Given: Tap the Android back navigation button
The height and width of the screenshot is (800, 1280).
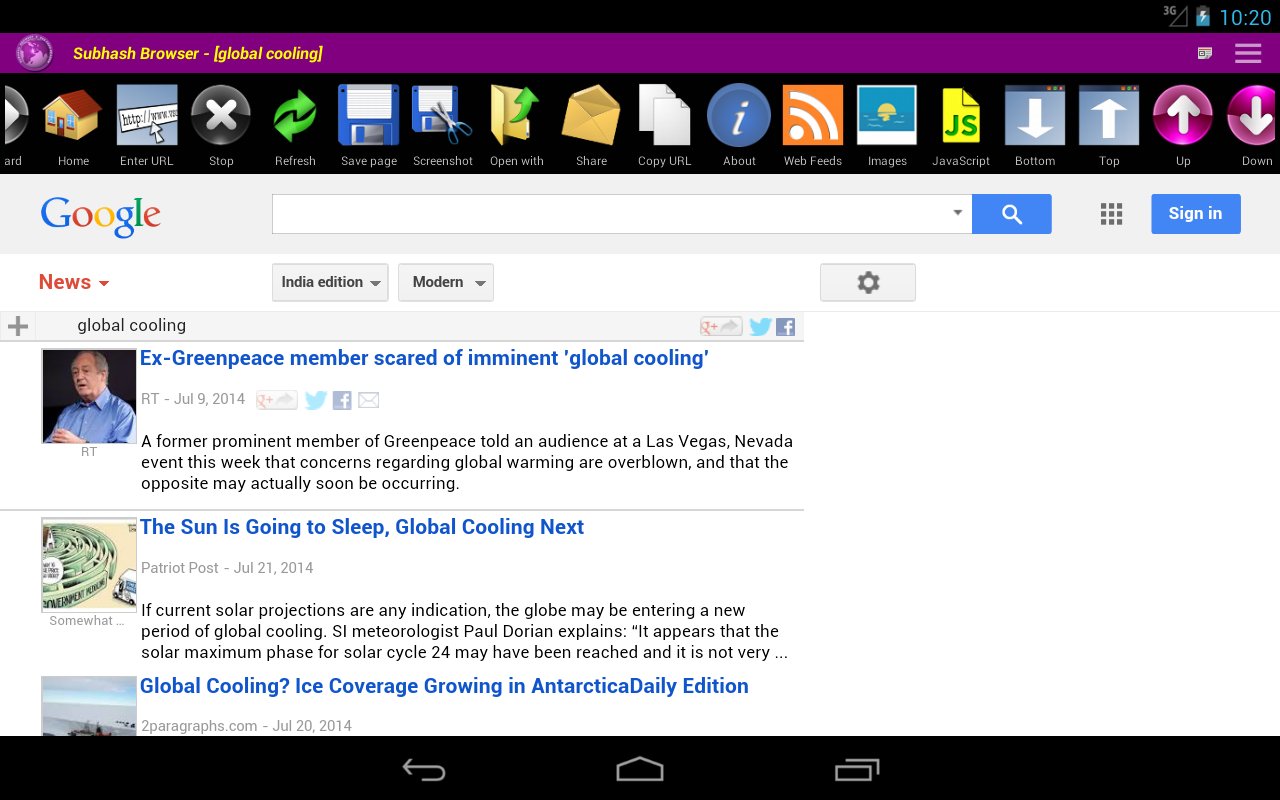Looking at the screenshot, I should click(x=424, y=769).
